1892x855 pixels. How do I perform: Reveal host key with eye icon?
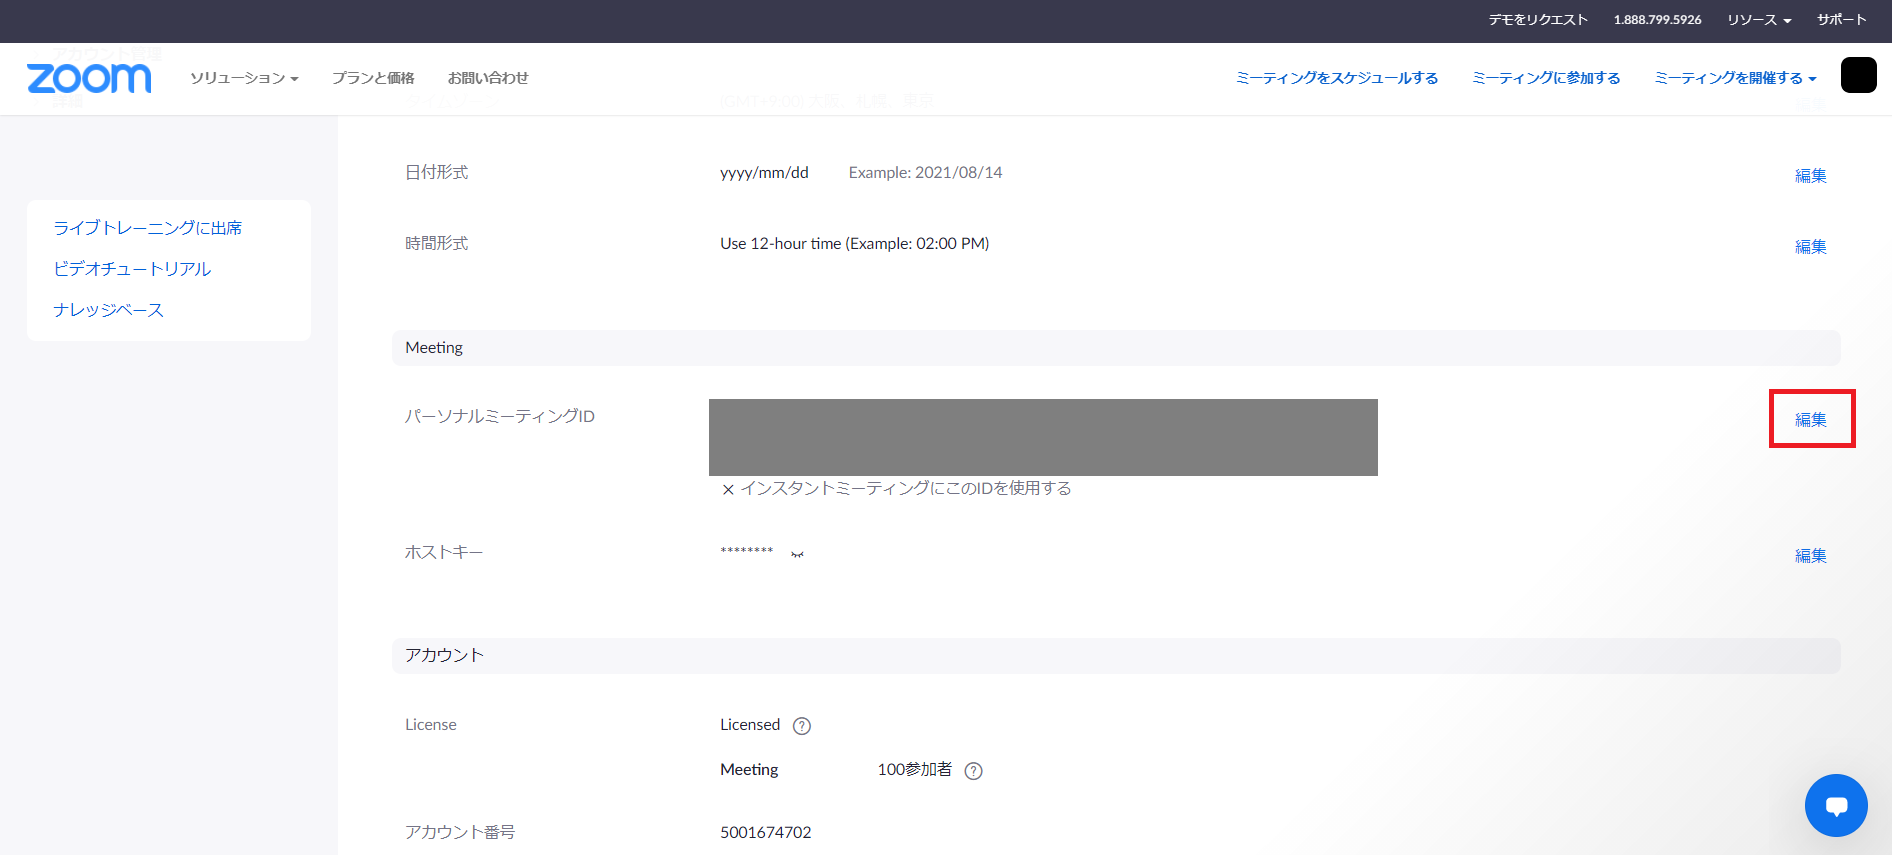pyautogui.click(x=797, y=554)
